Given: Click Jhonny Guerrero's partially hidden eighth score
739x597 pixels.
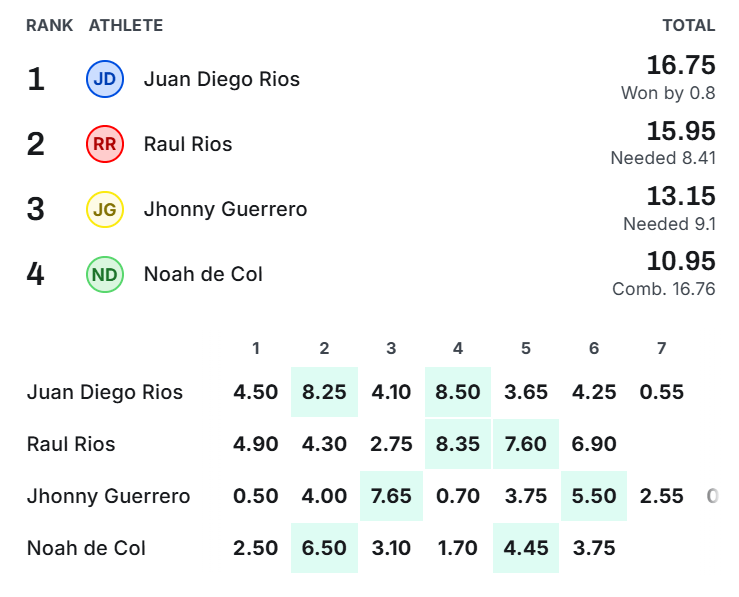Looking at the screenshot, I should [712, 496].
